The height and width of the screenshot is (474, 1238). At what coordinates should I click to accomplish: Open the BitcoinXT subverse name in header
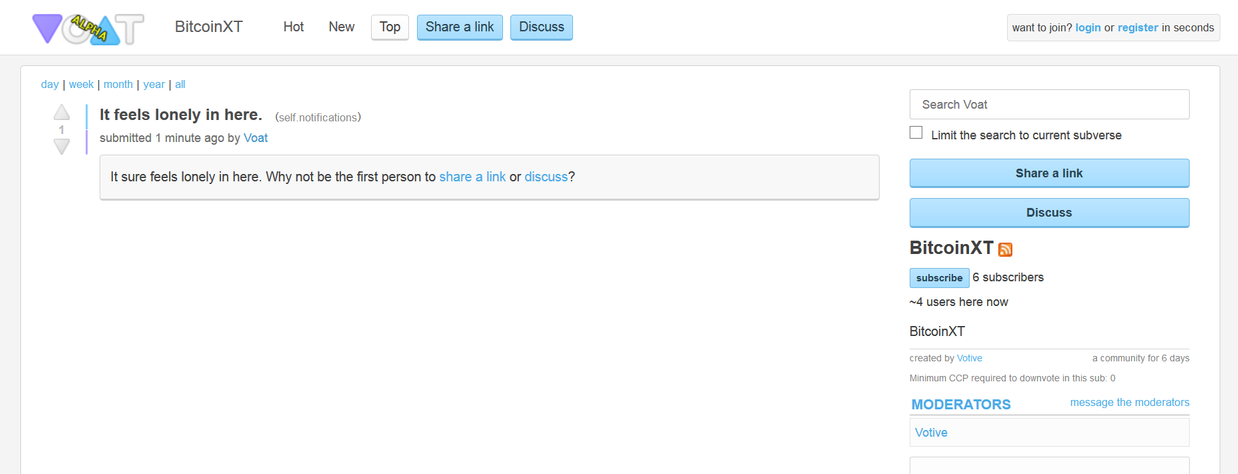tap(209, 27)
